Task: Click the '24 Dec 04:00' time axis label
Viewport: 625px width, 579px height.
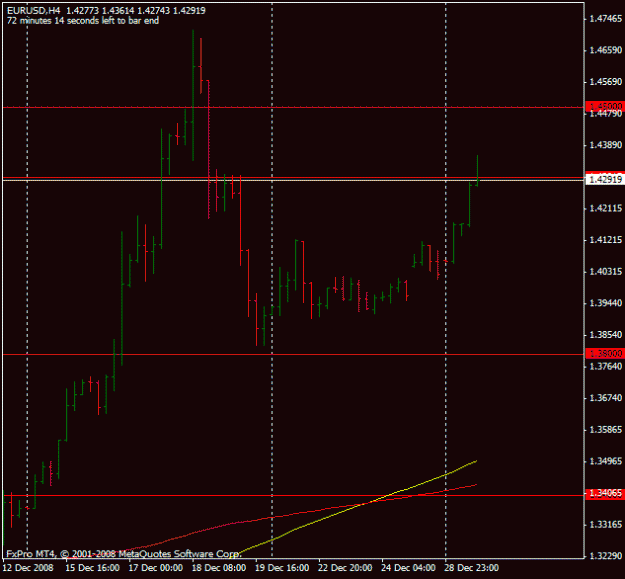Action: pos(409,568)
